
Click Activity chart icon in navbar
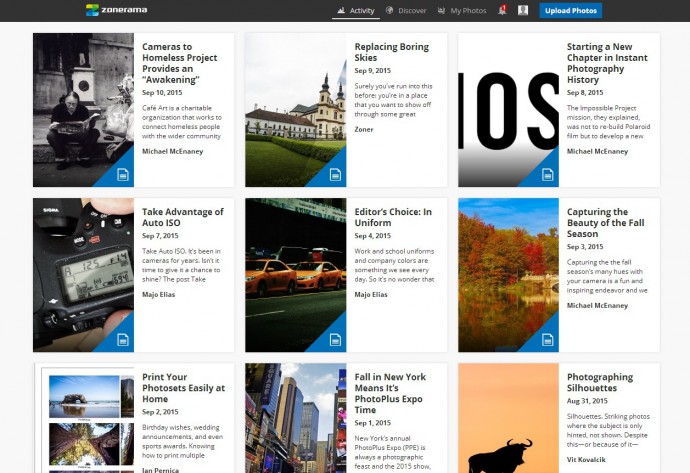tap(341, 10)
